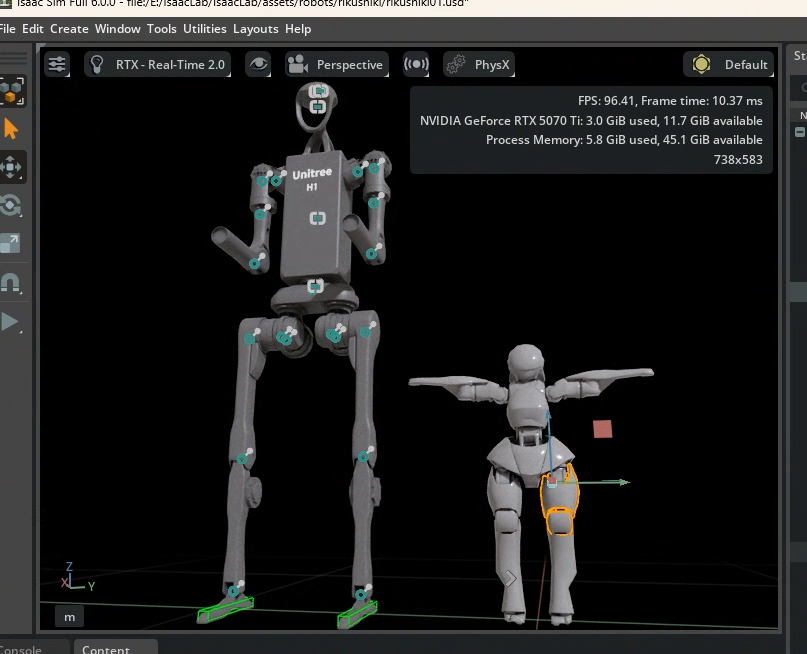The image size is (807, 654).
Task: Select the Move tool
Action: [11, 167]
